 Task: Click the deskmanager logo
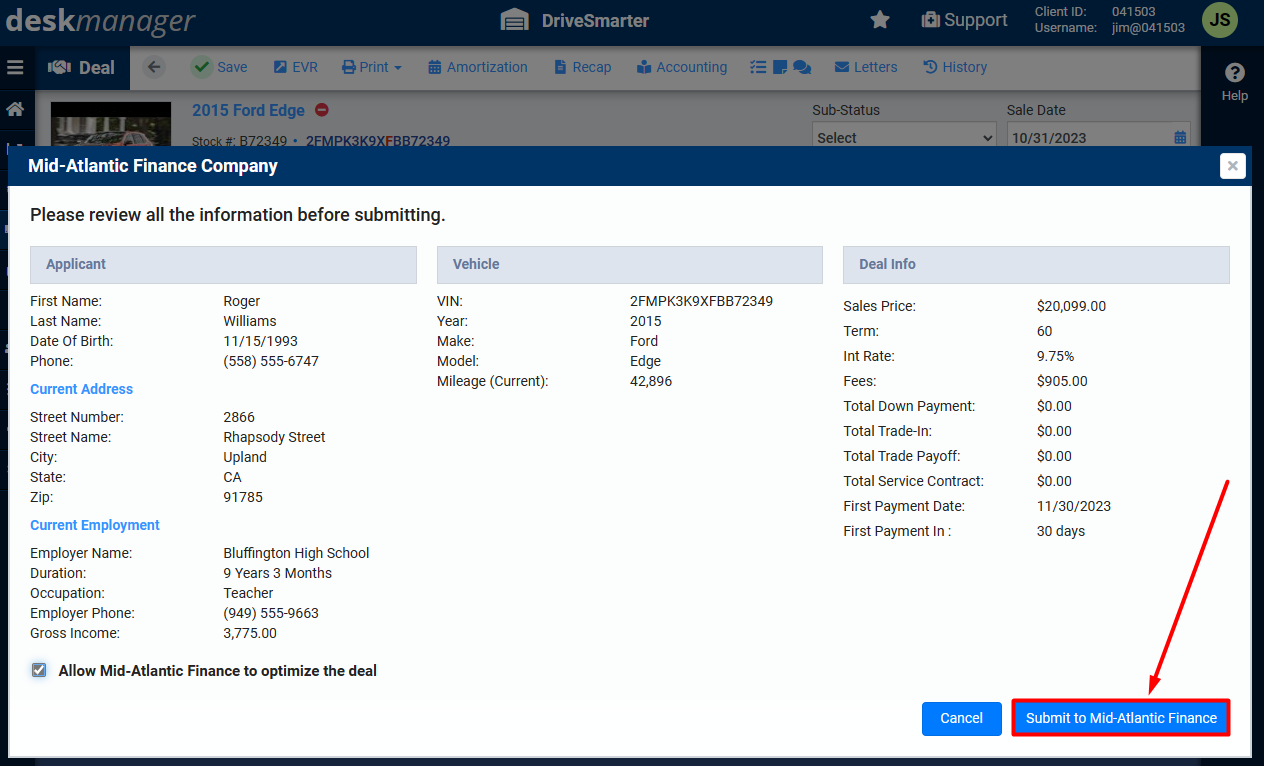coord(100,20)
